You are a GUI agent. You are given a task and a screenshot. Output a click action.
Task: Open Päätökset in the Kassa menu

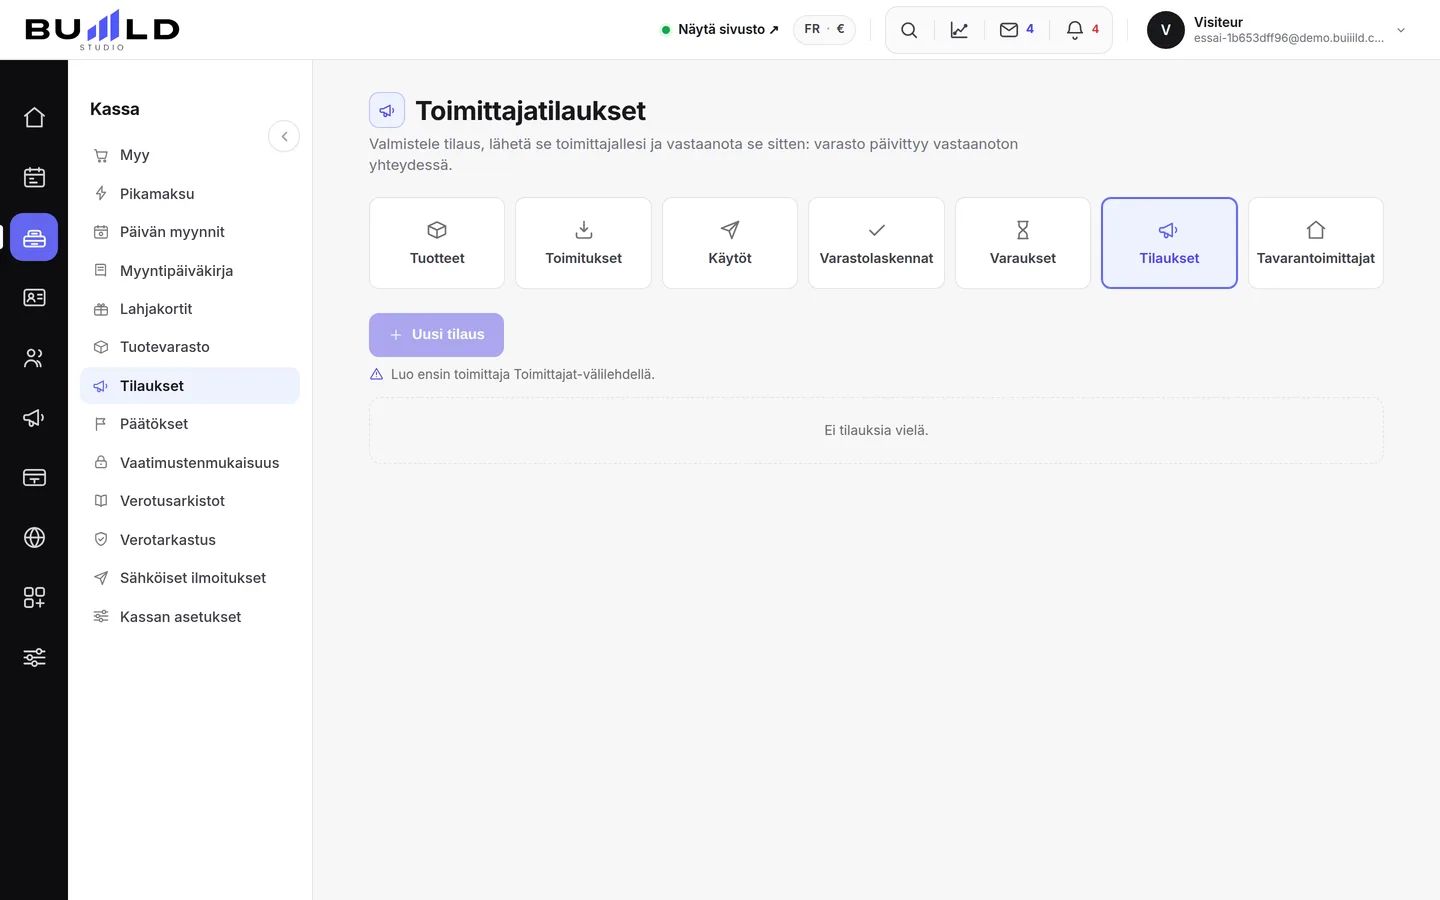coord(190,424)
